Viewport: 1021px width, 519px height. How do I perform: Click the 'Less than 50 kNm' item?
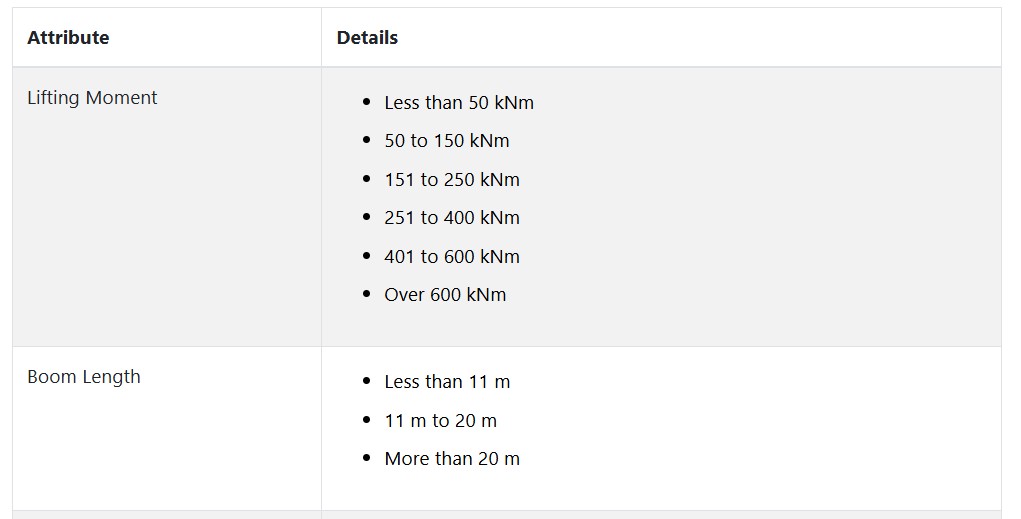pyautogui.click(x=459, y=103)
